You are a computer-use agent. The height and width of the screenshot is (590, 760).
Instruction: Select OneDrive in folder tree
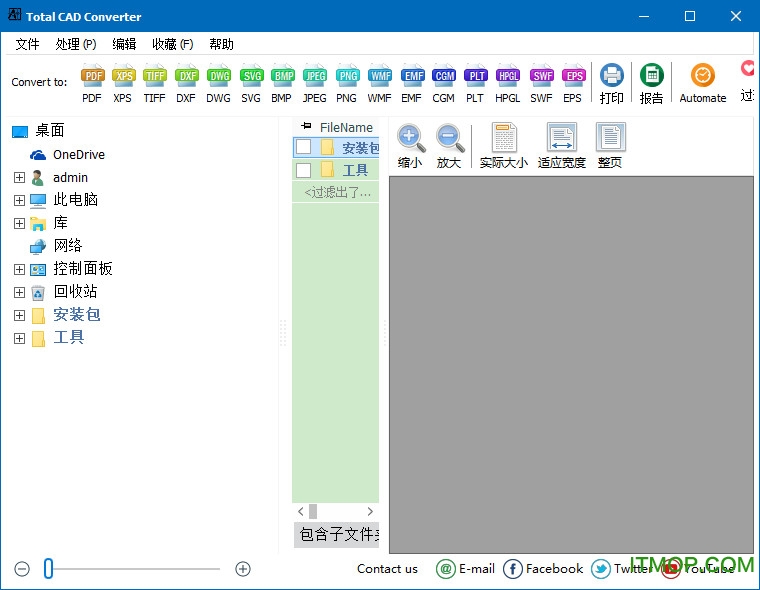coord(67,155)
